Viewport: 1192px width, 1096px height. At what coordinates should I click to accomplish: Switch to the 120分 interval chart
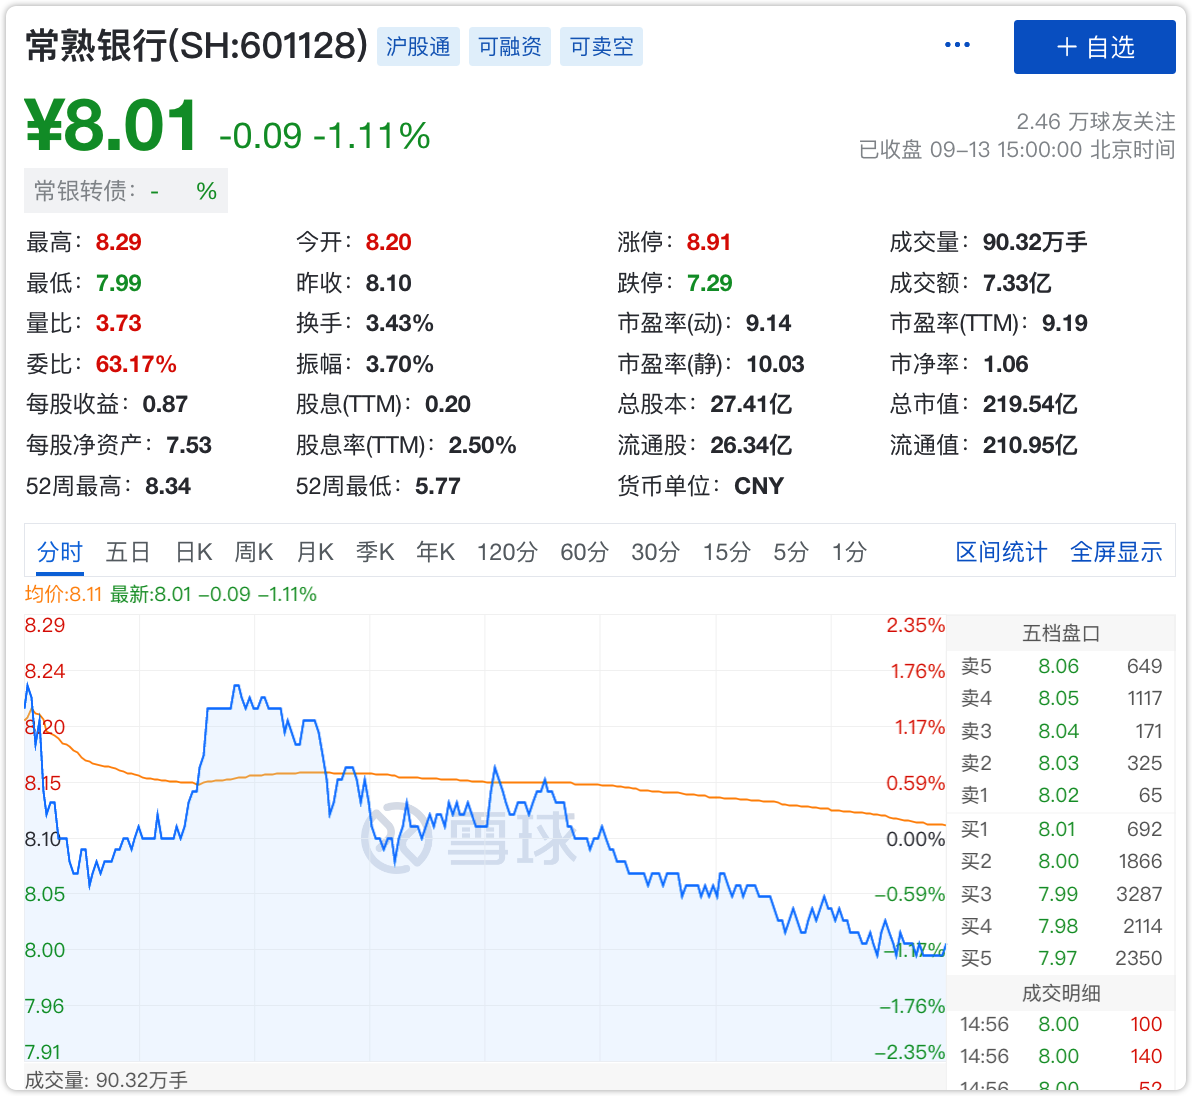(507, 552)
